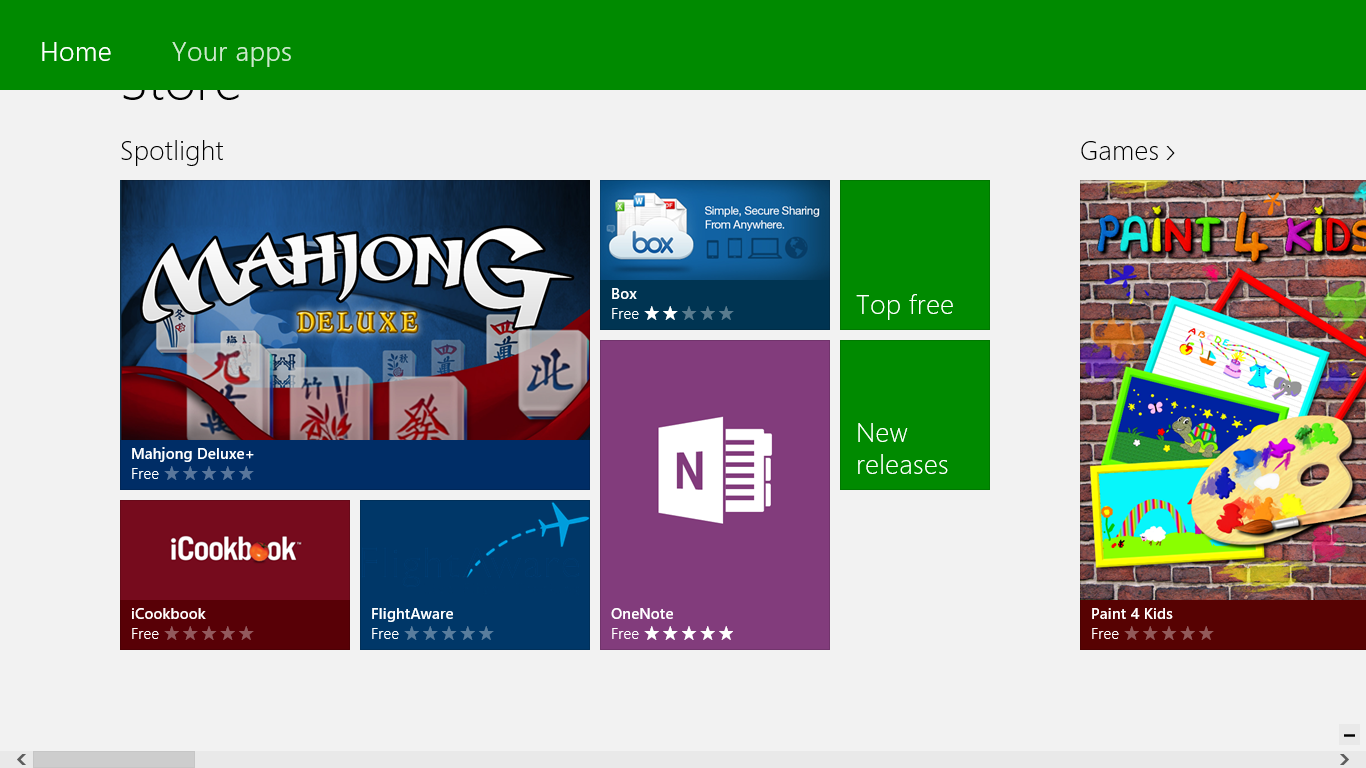Click the OneNote five-star rating

(689, 634)
